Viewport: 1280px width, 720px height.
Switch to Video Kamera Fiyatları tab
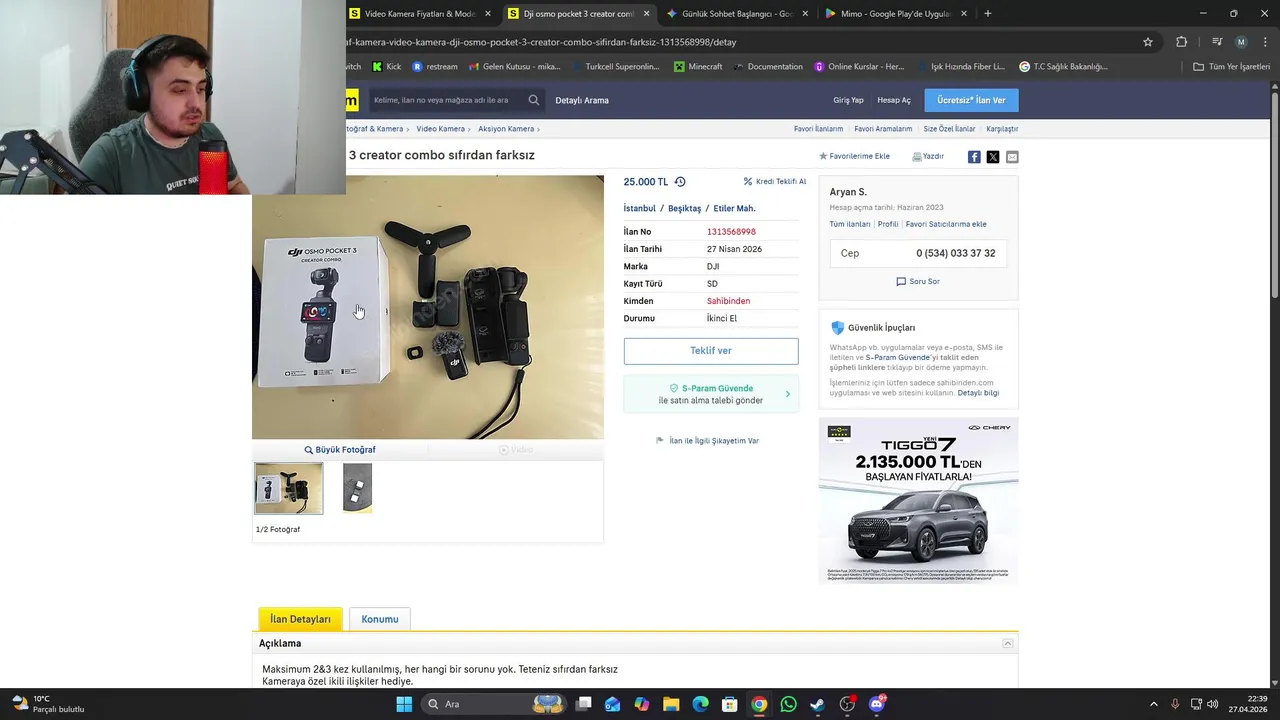pos(420,14)
